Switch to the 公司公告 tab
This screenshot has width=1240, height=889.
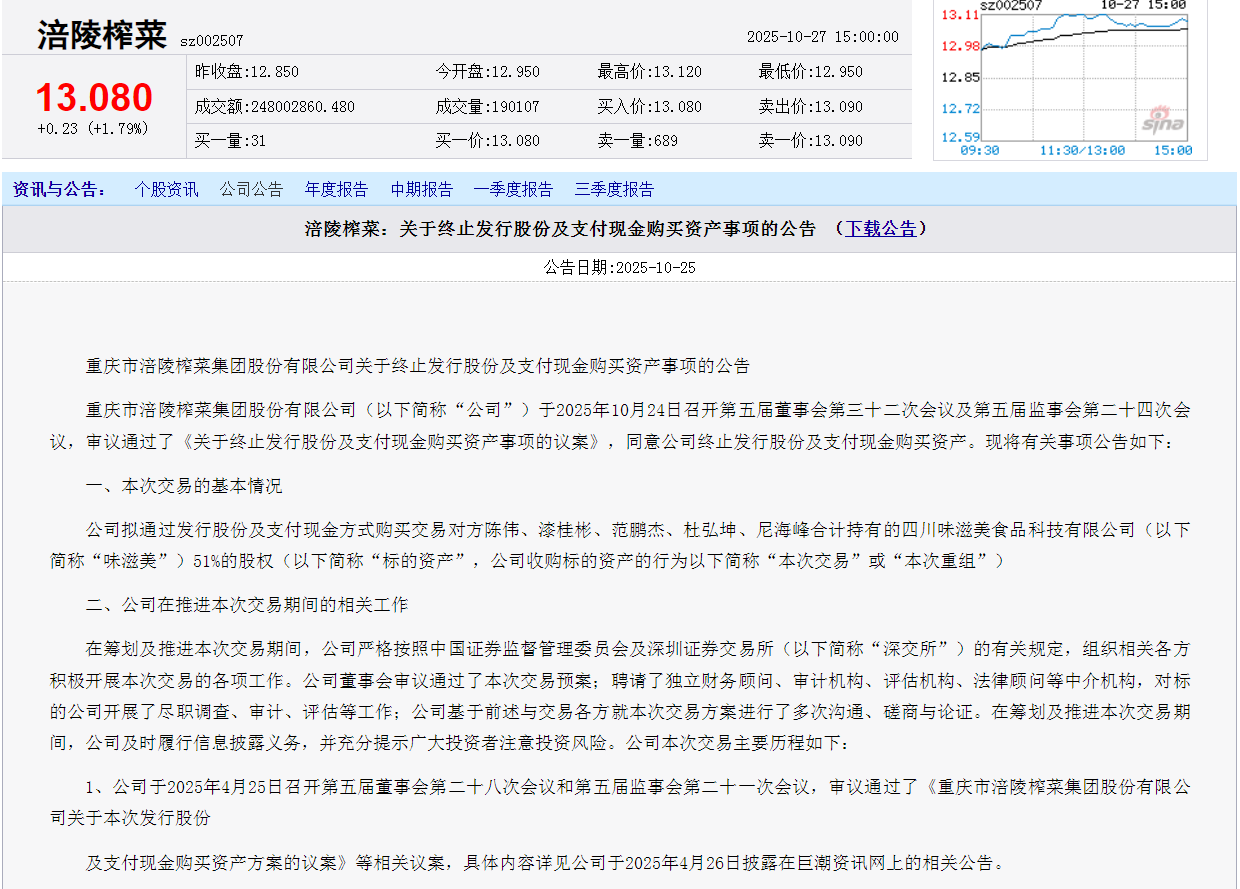coord(251,189)
